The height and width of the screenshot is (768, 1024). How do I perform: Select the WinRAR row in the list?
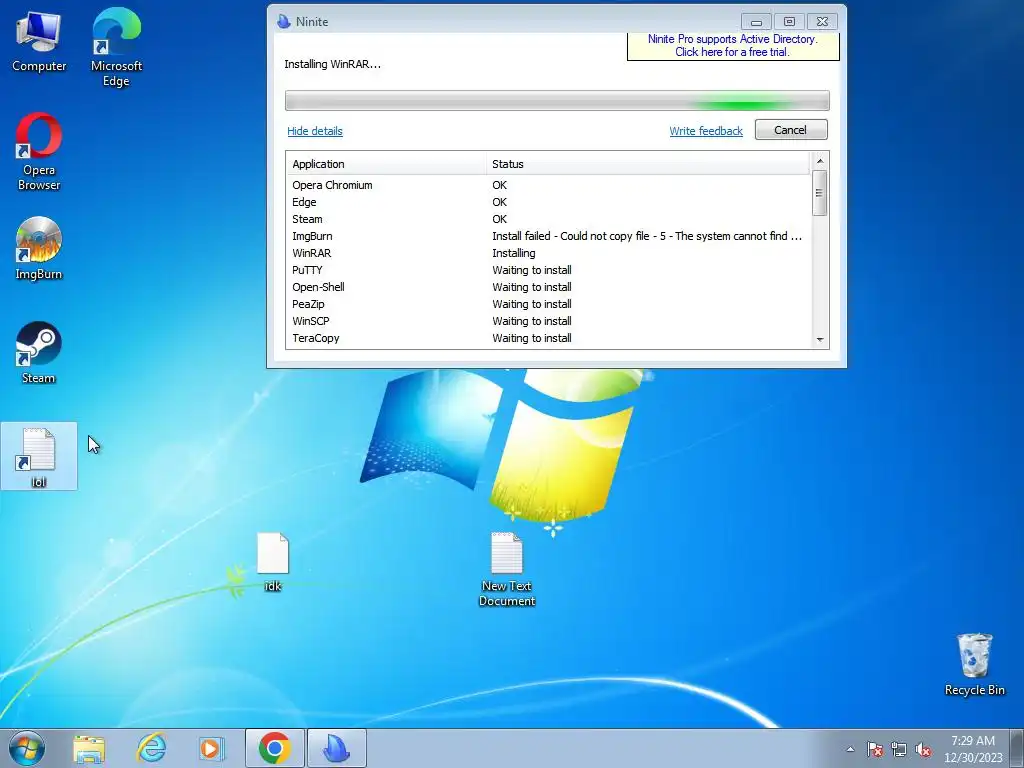point(549,253)
